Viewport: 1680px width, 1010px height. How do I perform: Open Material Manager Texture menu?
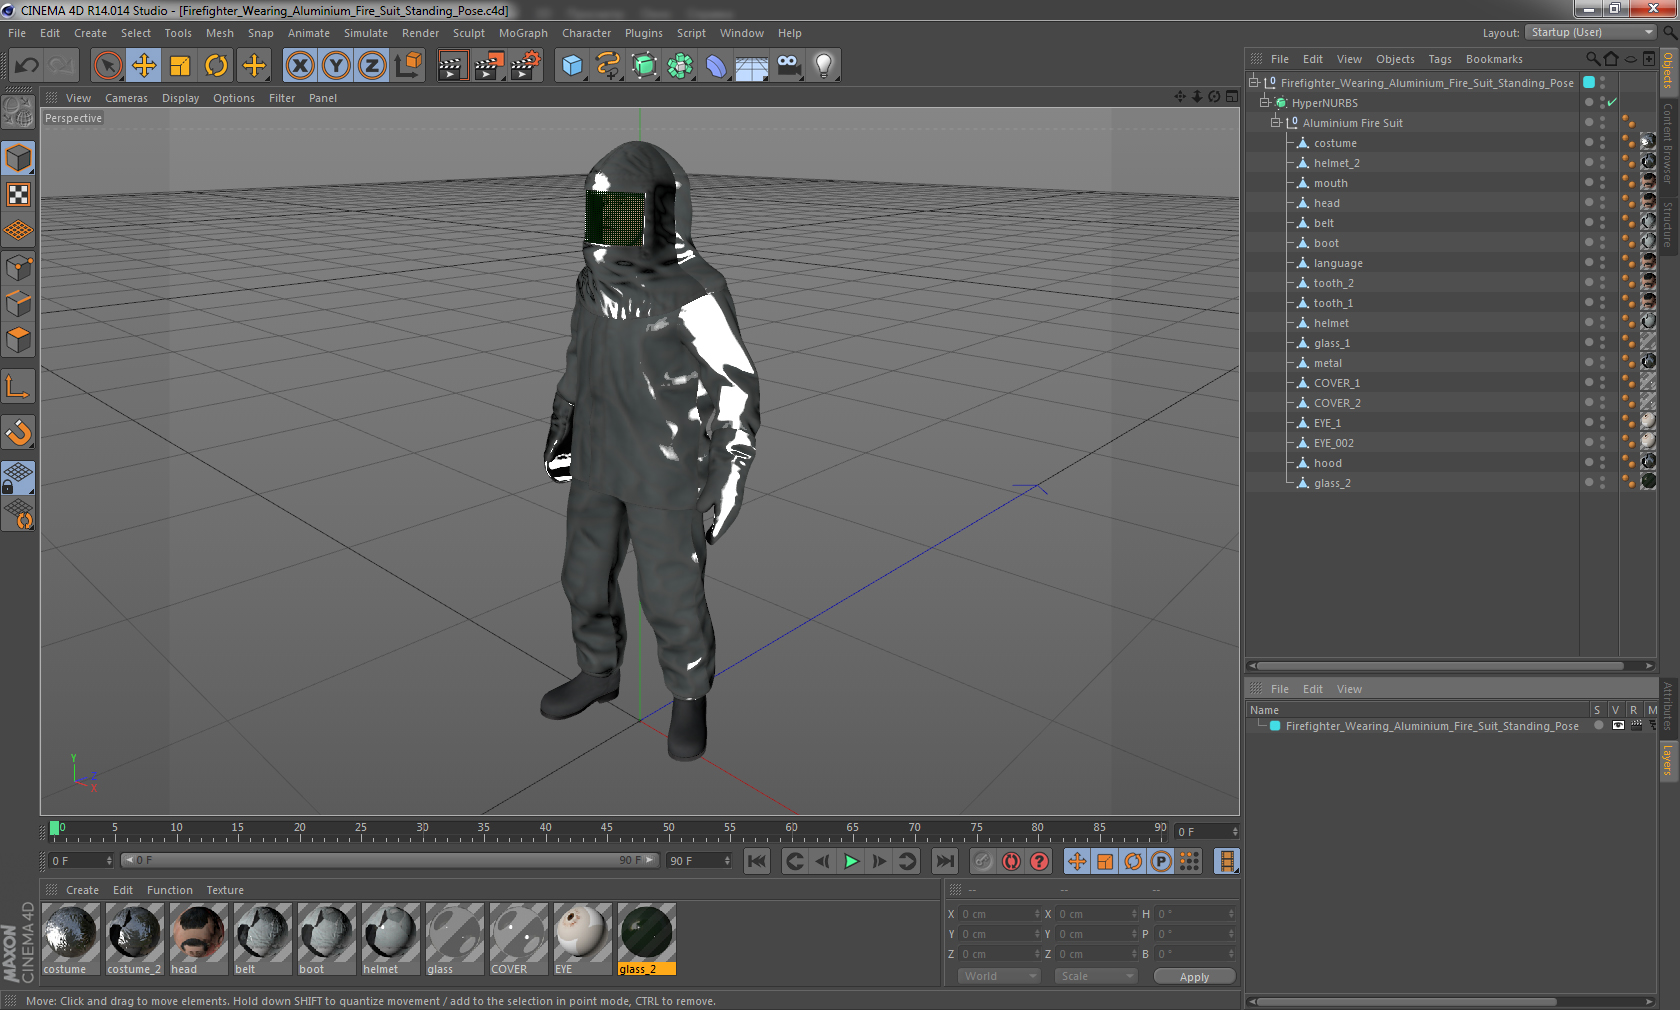point(225,890)
